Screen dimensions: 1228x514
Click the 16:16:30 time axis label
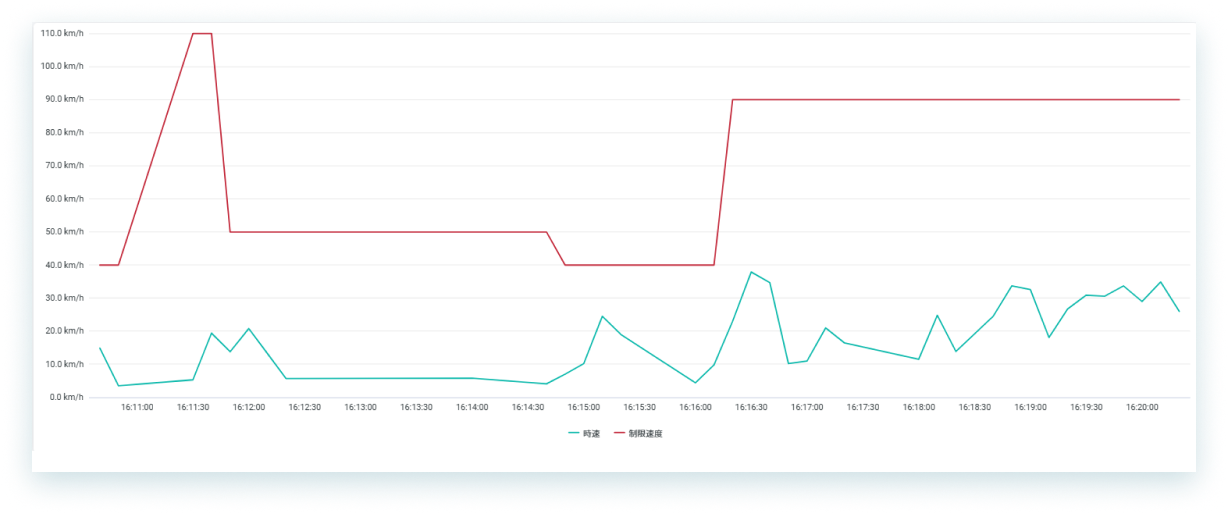click(x=751, y=408)
